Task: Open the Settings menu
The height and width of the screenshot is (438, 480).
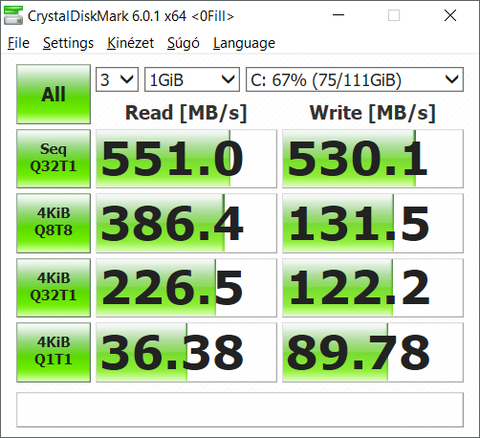Action: coord(68,43)
